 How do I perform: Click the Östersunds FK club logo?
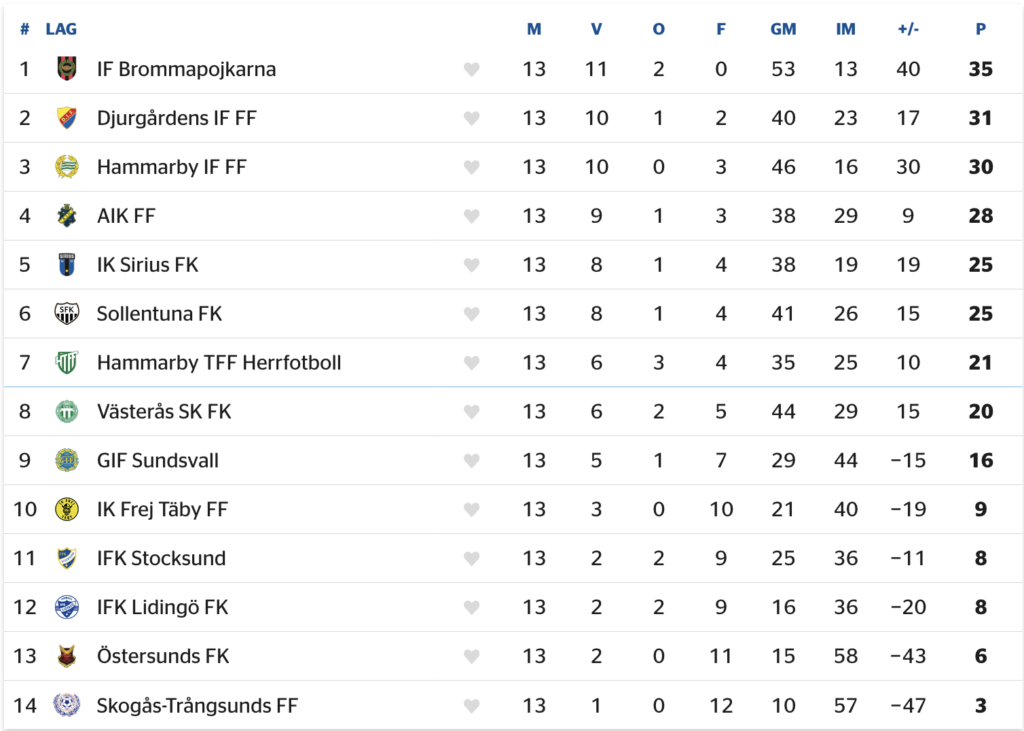point(66,657)
